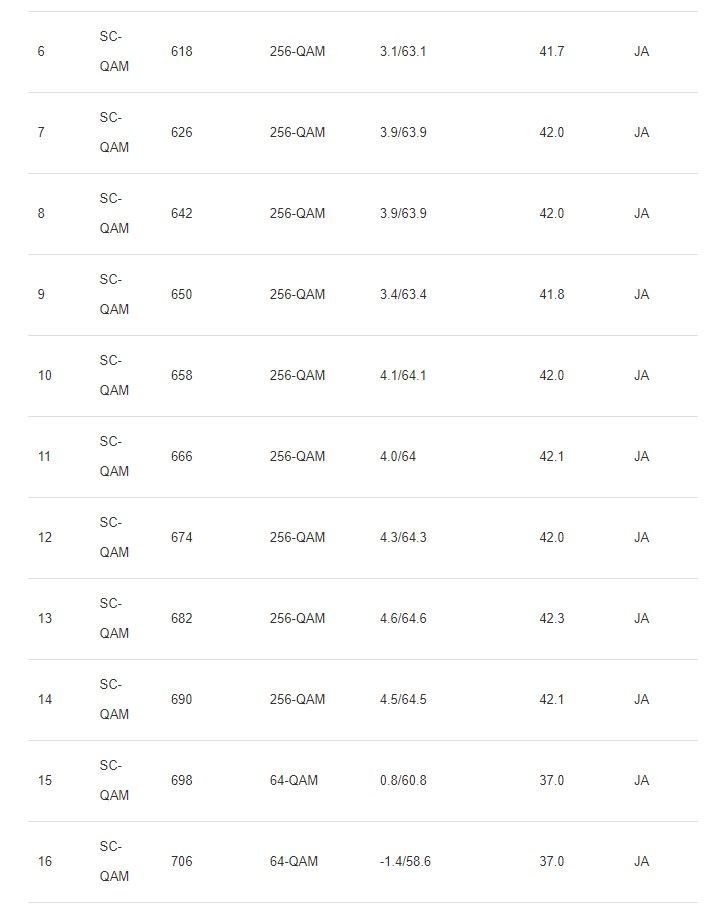Select the 4.0/64 power level cell

[398, 456]
